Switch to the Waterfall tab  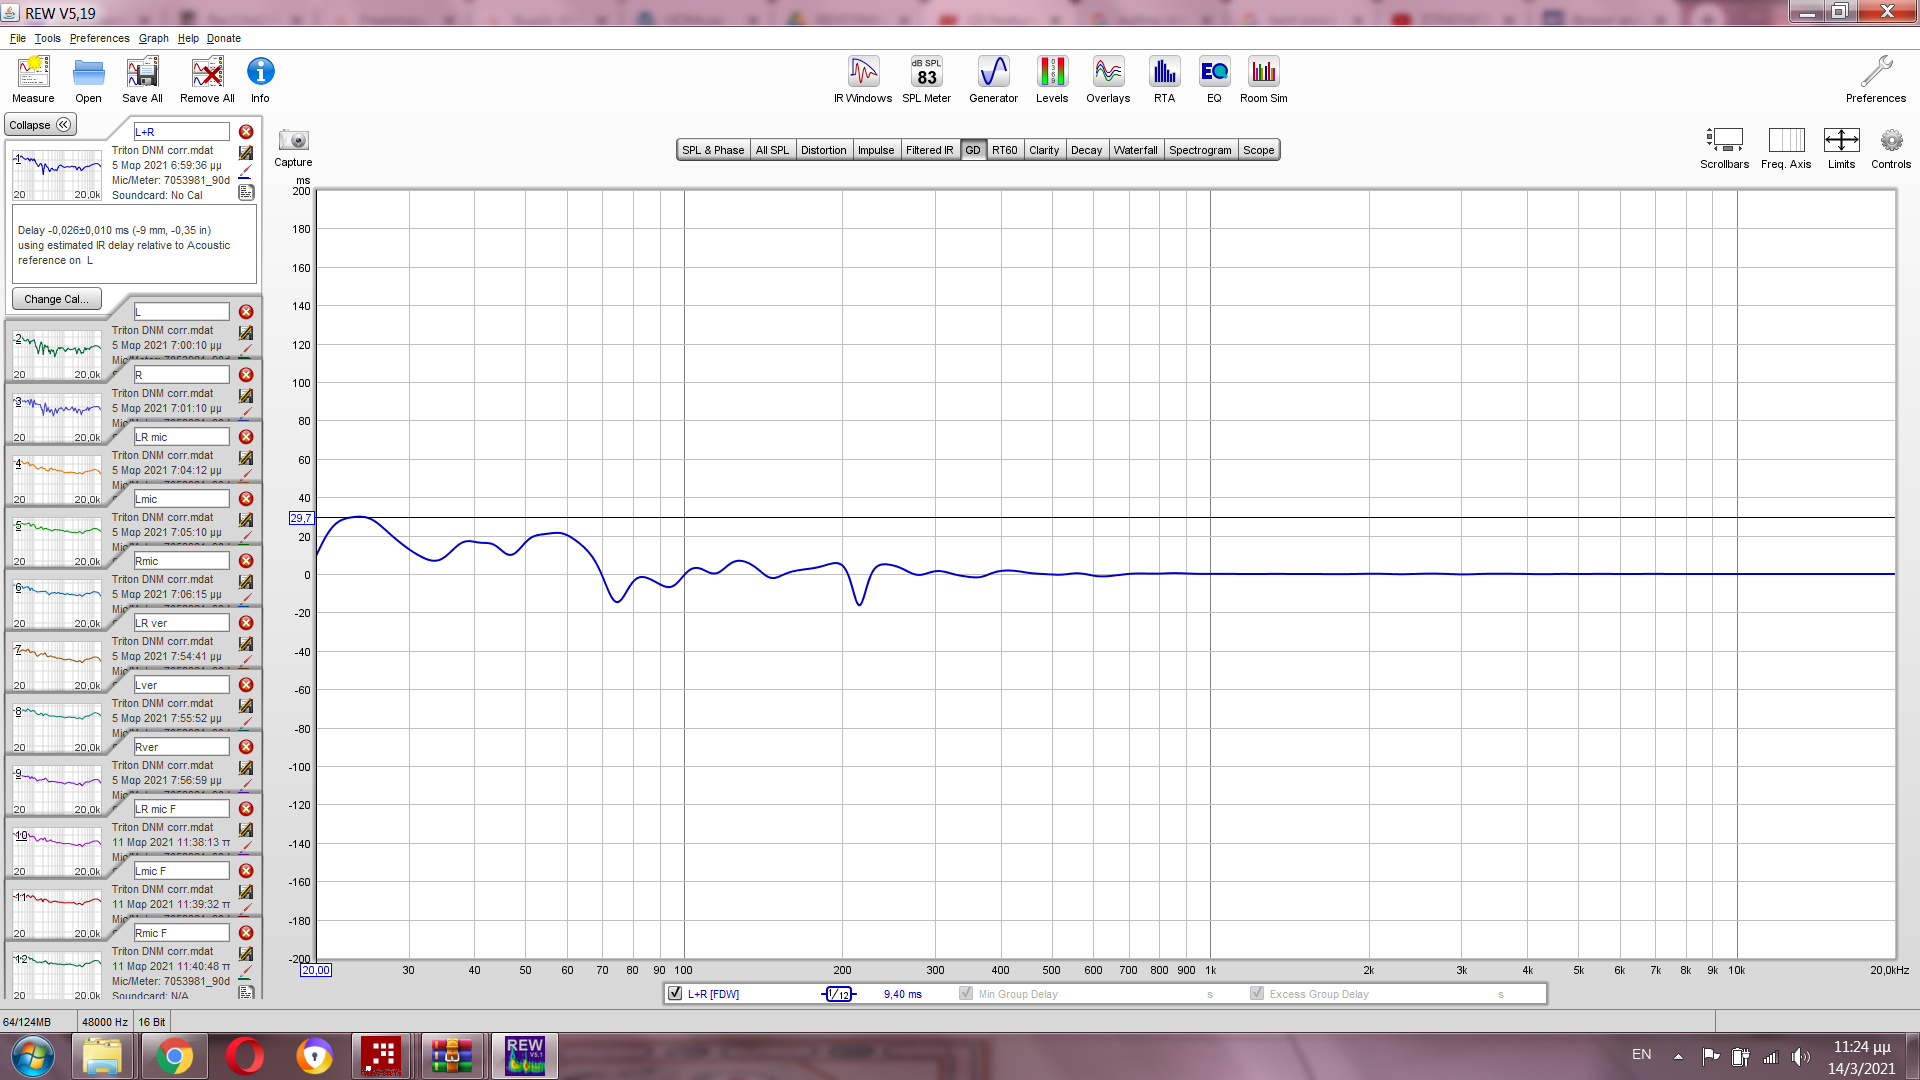point(1135,150)
